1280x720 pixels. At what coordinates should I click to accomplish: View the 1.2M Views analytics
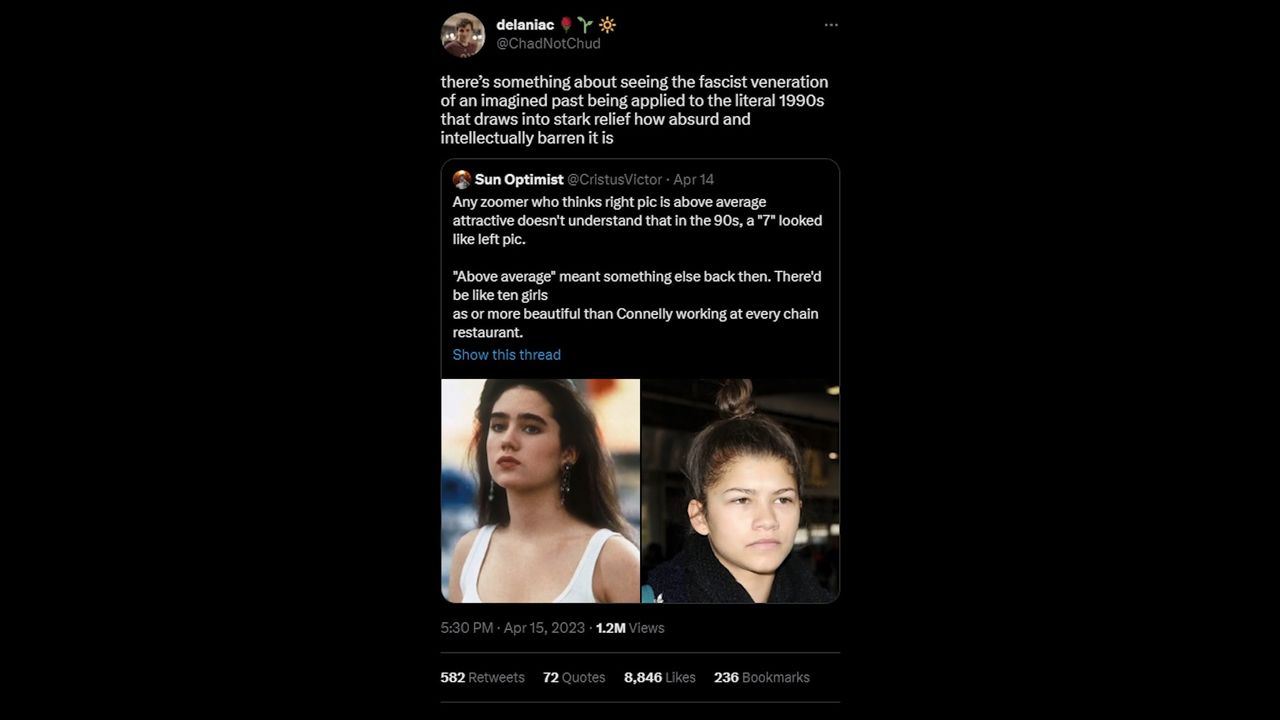point(630,628)
